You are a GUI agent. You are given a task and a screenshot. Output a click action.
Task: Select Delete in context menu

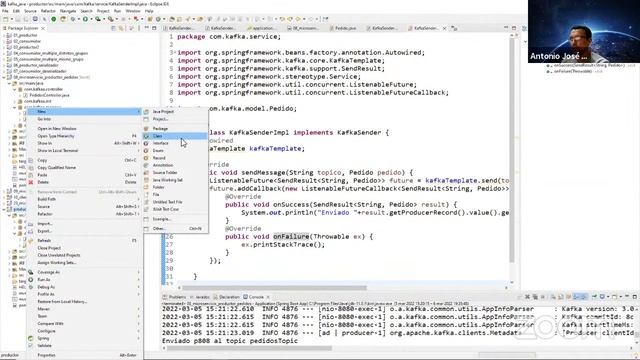click(84, 182)
